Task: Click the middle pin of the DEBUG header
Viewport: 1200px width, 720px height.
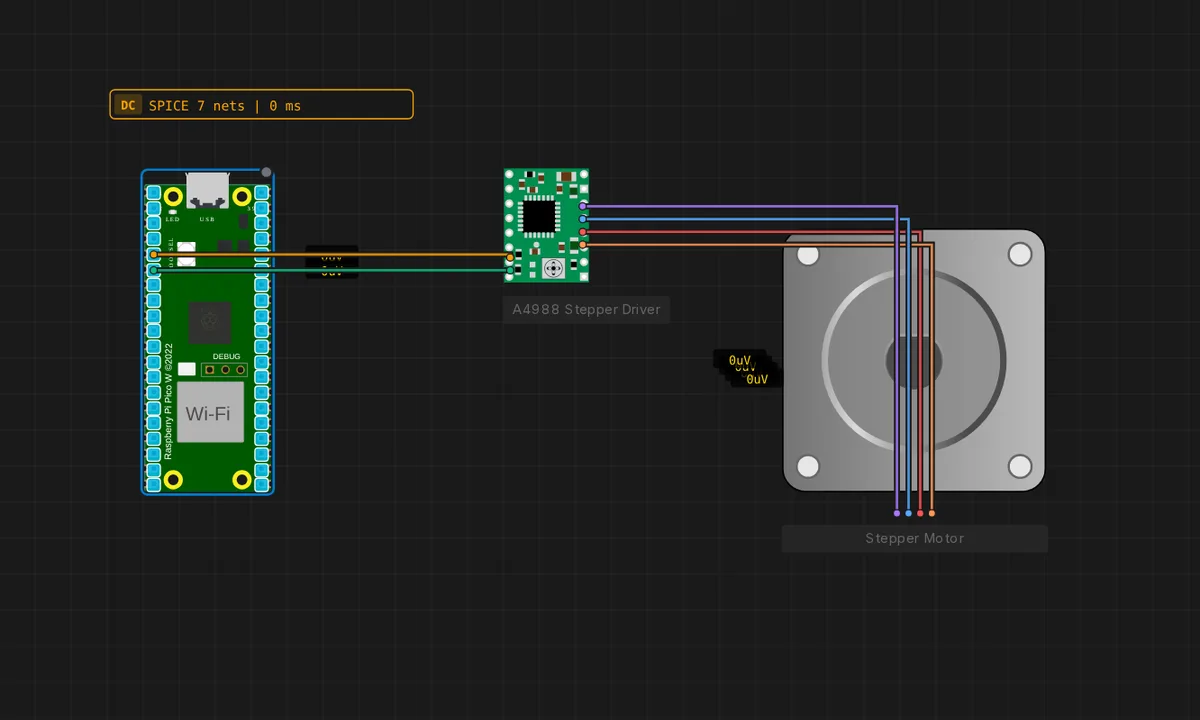Action: tap(226, 369)
